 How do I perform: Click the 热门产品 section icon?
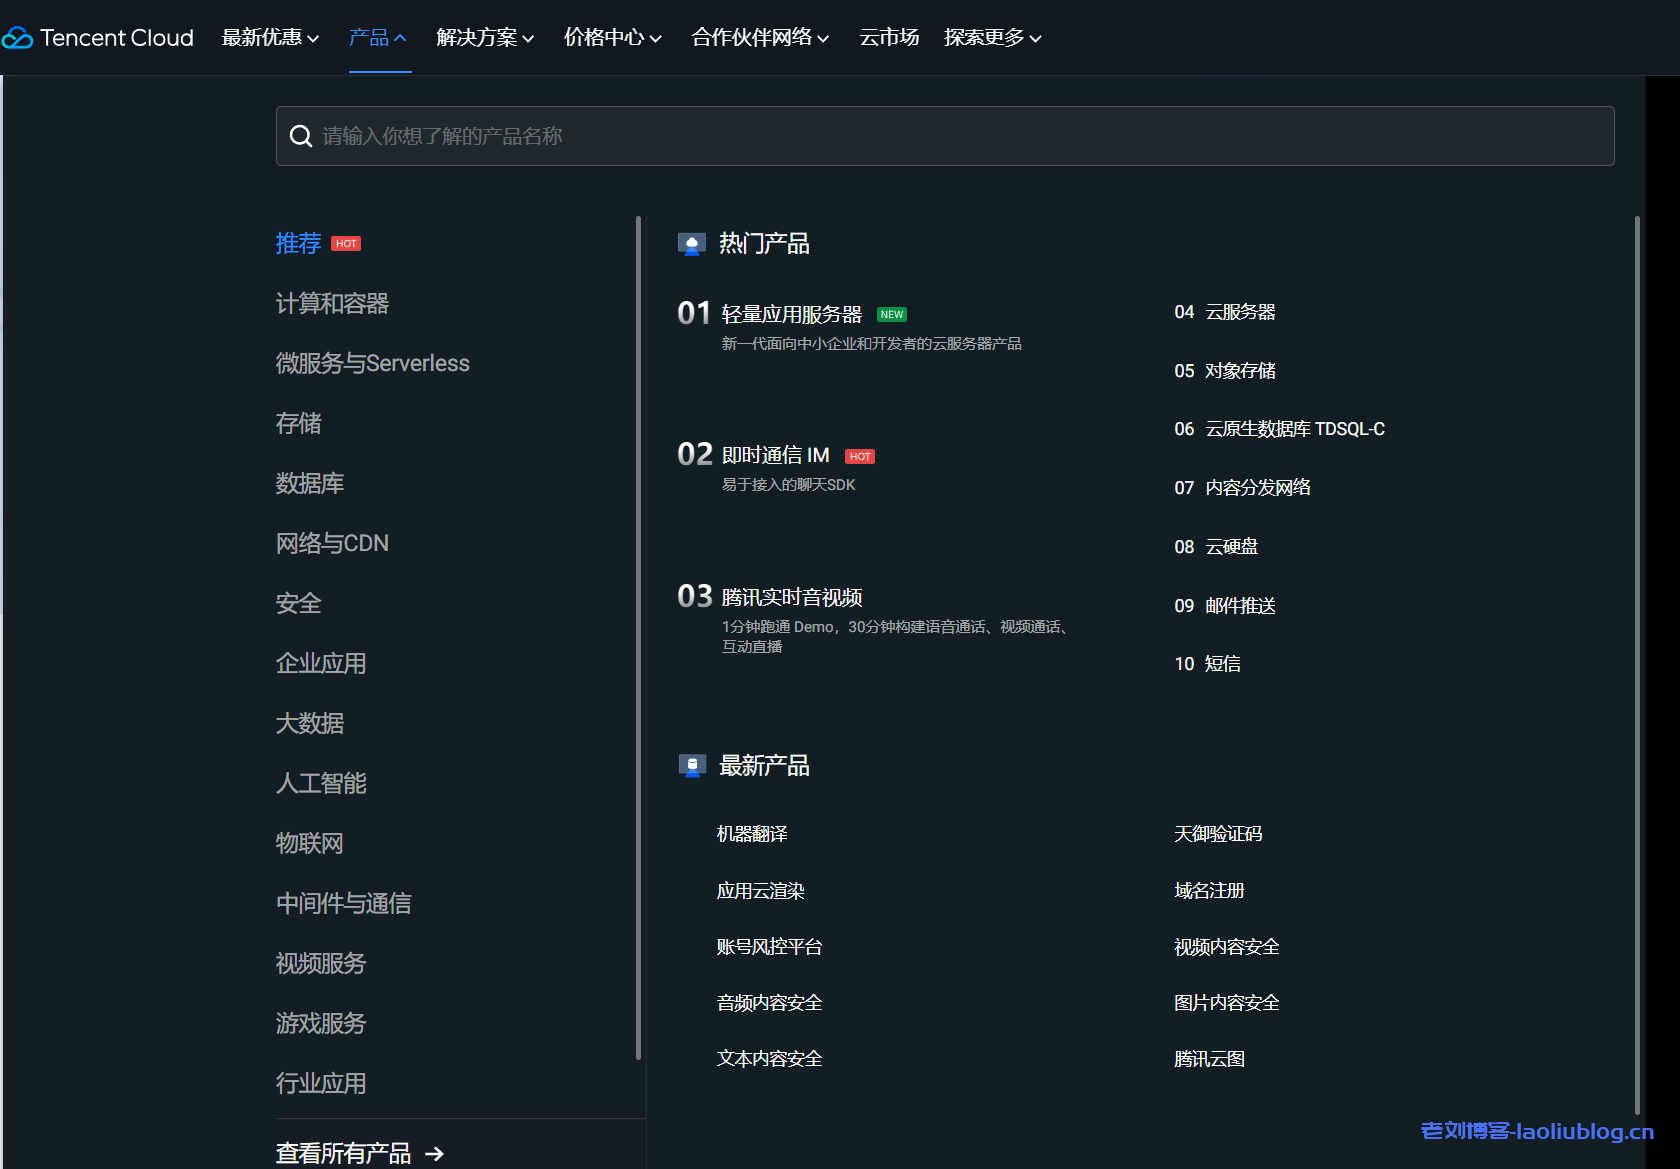click(692, 244)
